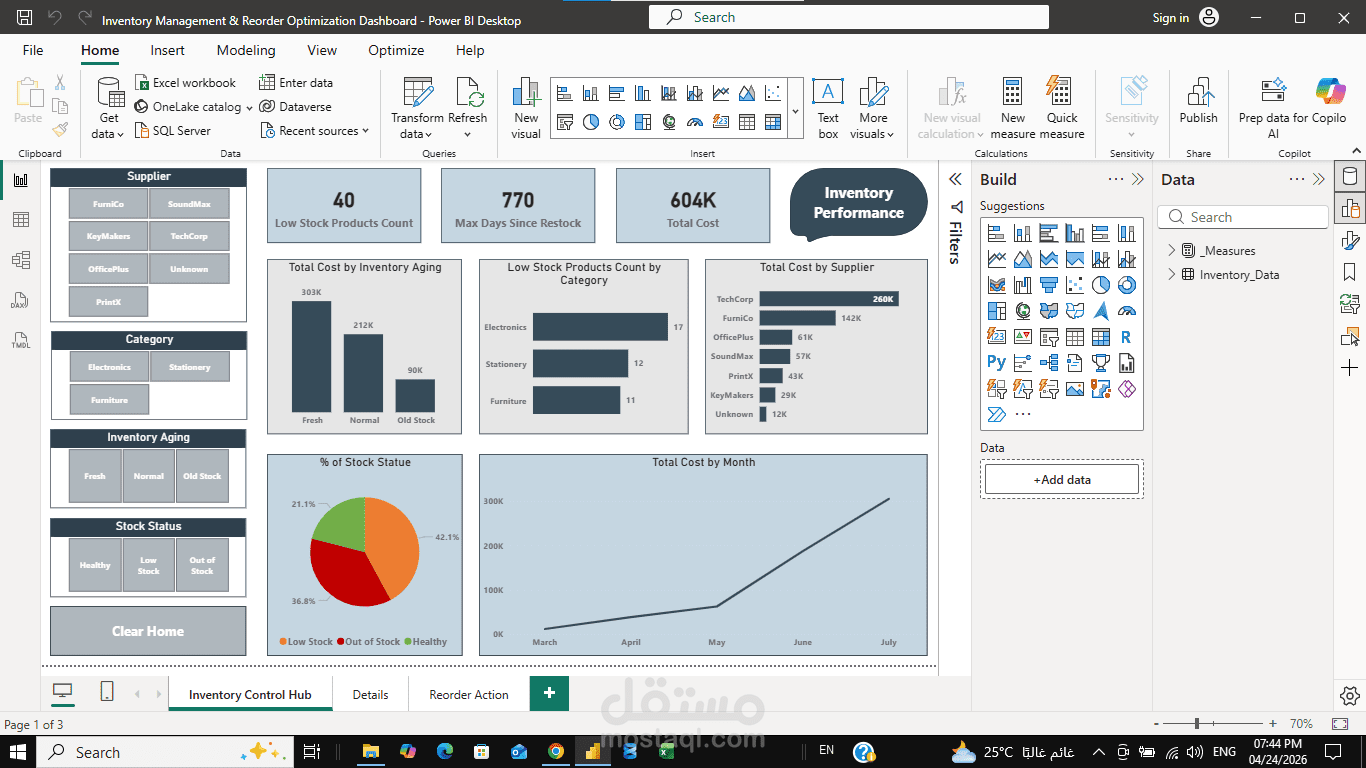
Task: Filter supplier slicer by SoundMax
Action: tap(189, 204)
